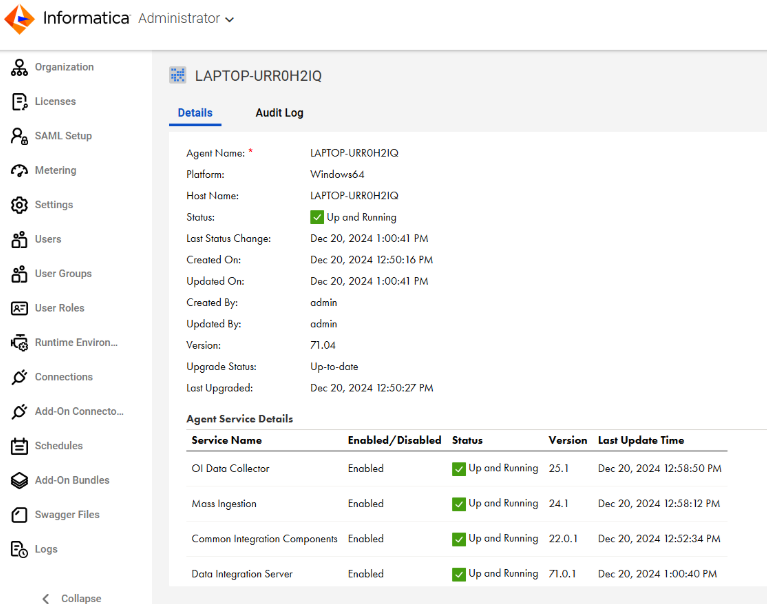The height and width of the screenshot is (604, 767).
Task: Click the SAML Setup sidebar icon
Action: click(x=19, y=136)
